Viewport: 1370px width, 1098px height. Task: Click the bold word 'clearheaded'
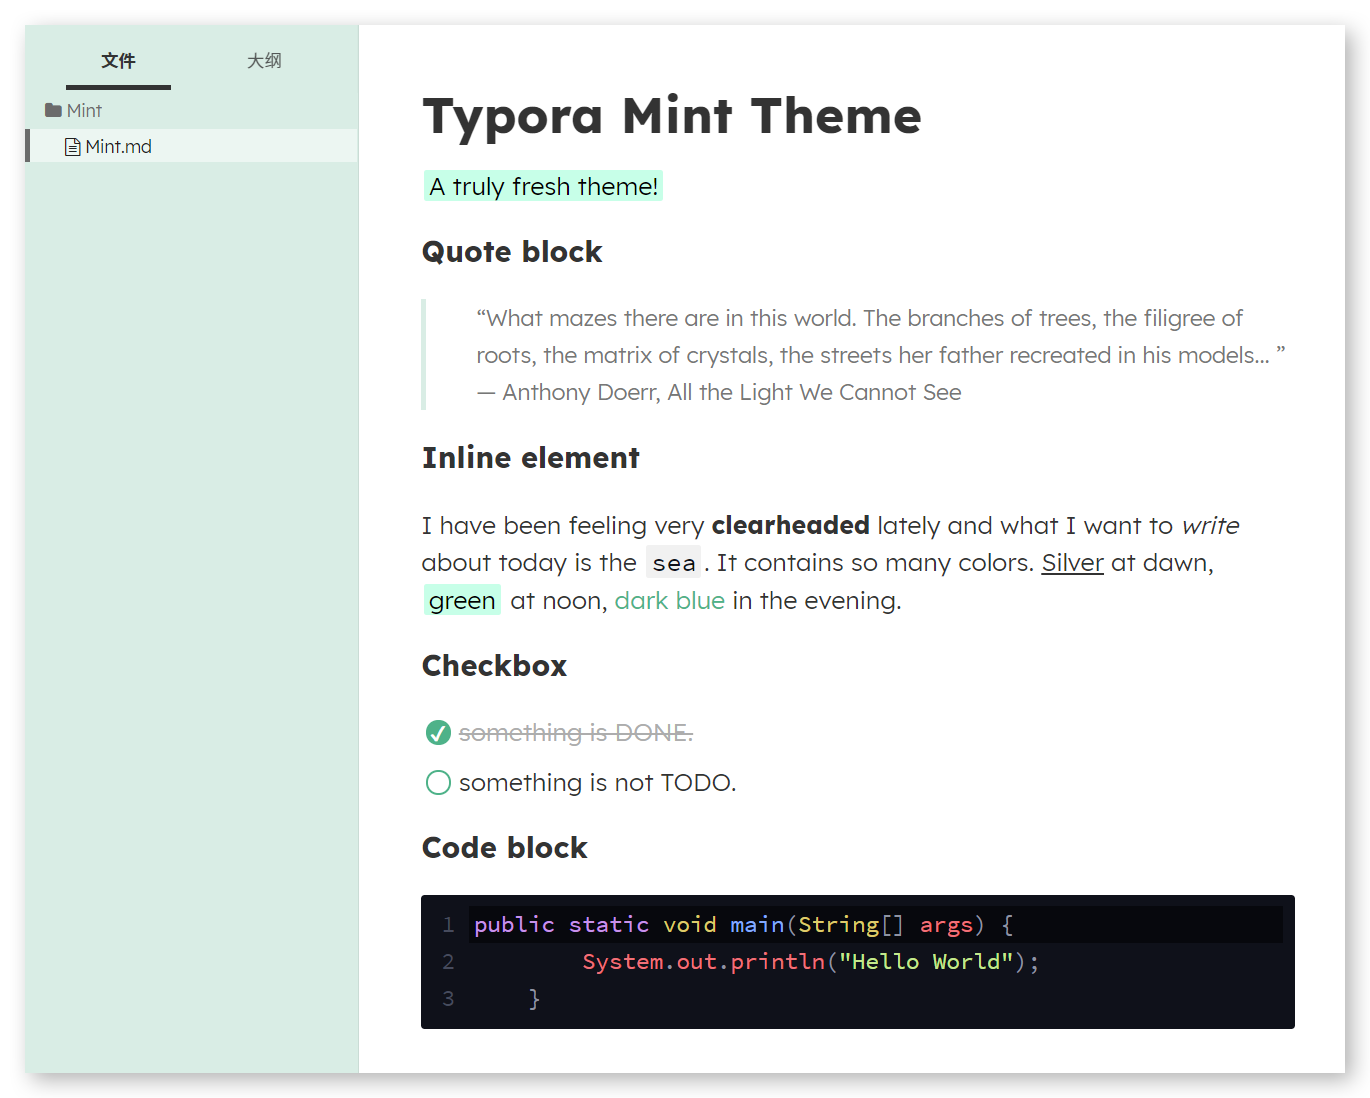pos(790,525)
